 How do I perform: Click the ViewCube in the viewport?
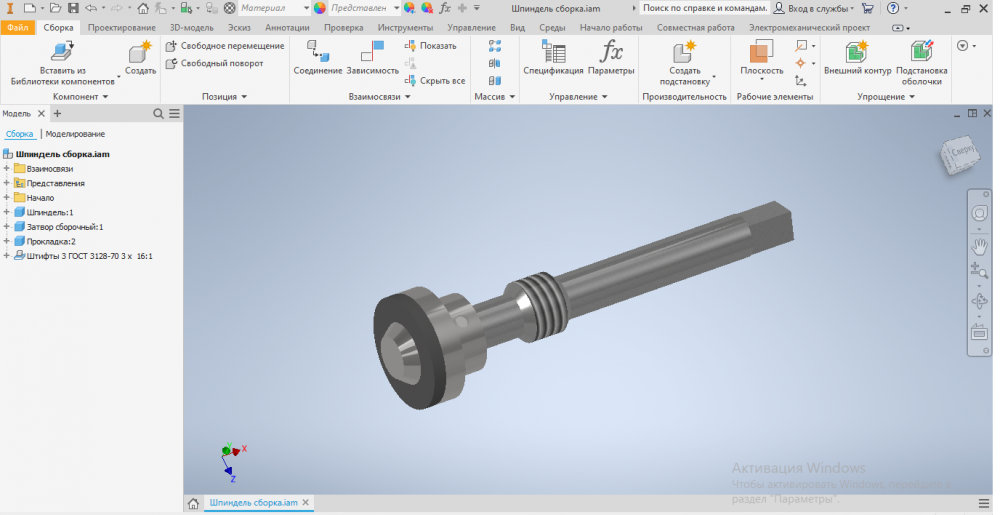(954, 151)
